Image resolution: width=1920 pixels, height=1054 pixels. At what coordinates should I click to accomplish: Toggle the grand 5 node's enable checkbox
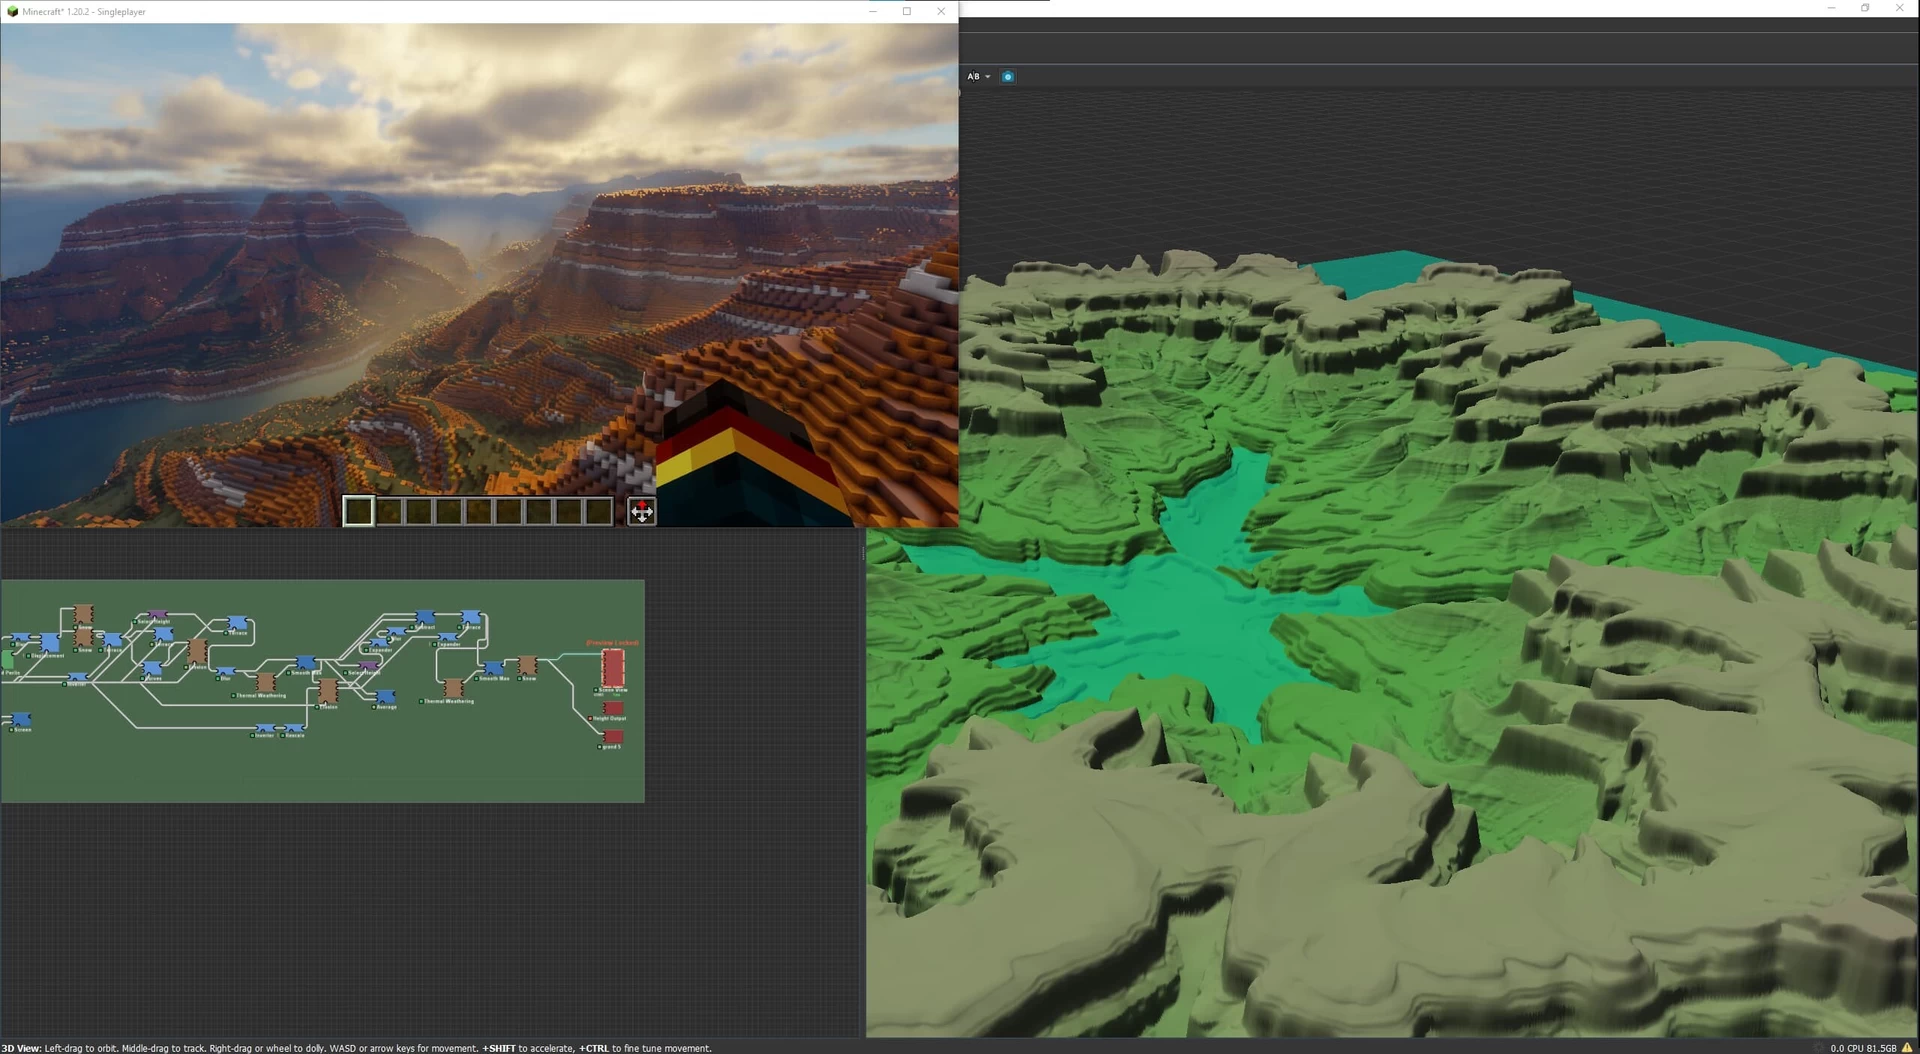[x=600, y=747]
